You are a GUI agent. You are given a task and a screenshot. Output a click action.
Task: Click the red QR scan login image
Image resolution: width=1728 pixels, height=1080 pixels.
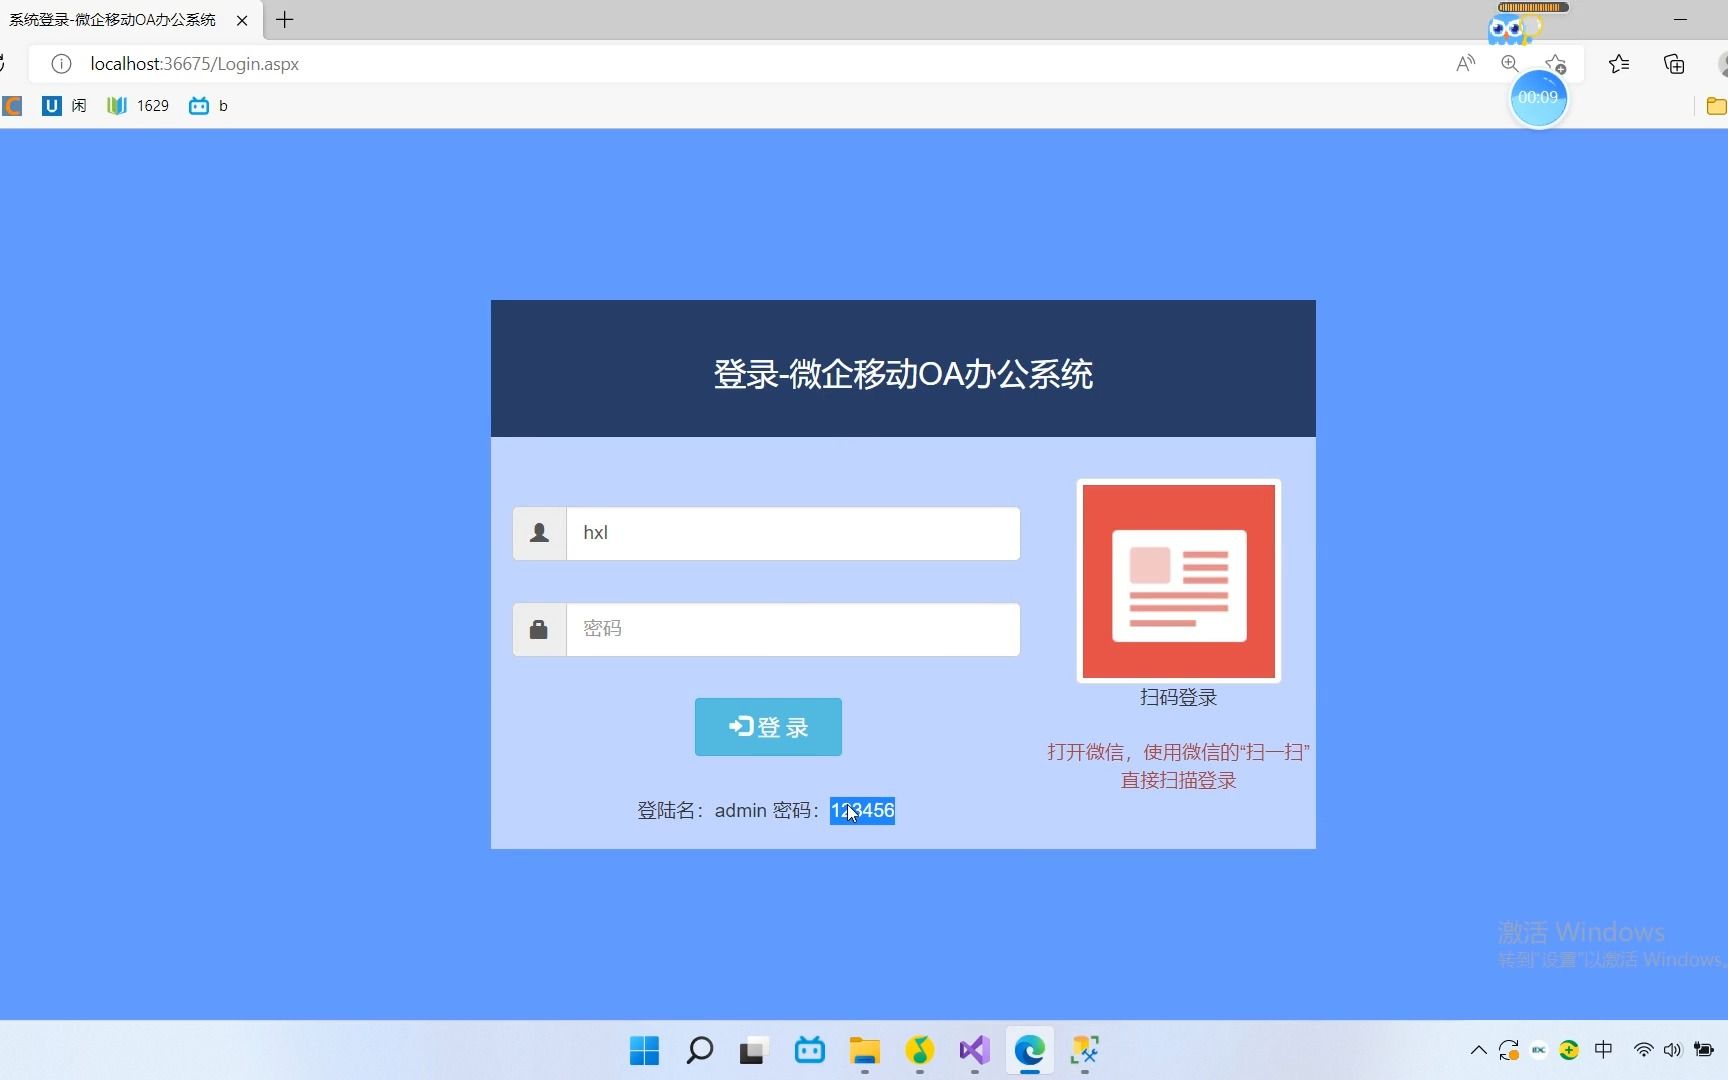pyautogui.click(x=1179, y=581)
